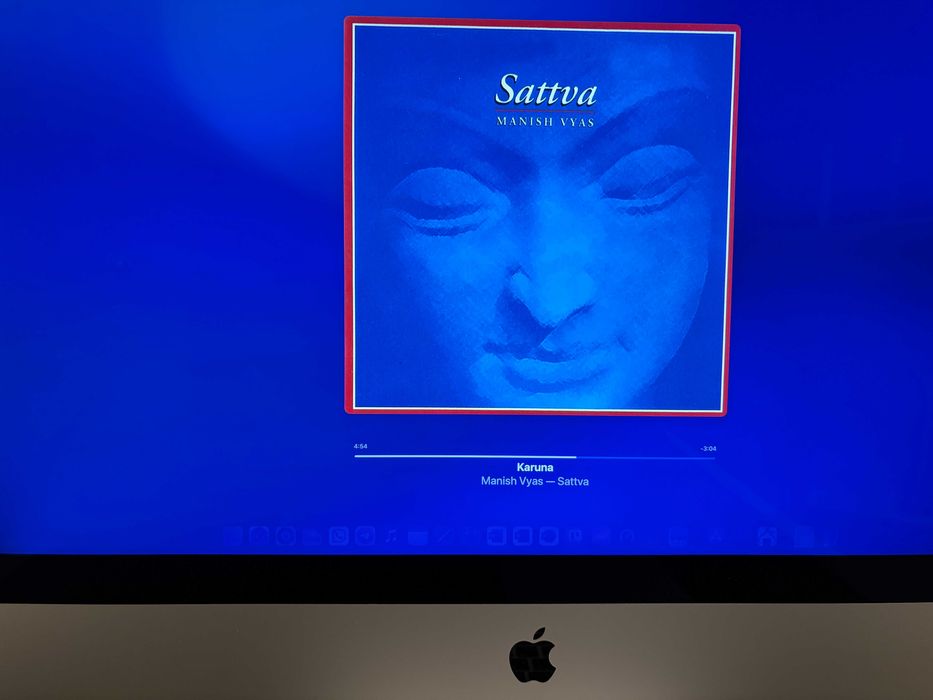Screen dimensions: 933x700
Task: Seek using the playback progress bar
Action: [534, 457]
